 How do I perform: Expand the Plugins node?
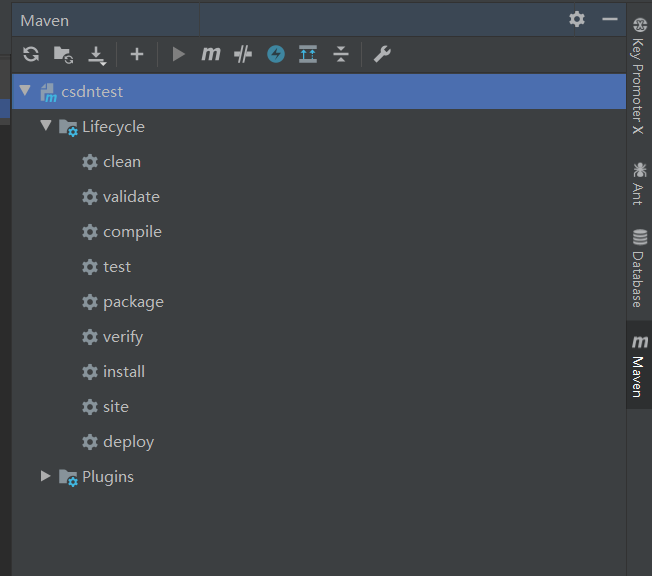[x=45, y=476]
